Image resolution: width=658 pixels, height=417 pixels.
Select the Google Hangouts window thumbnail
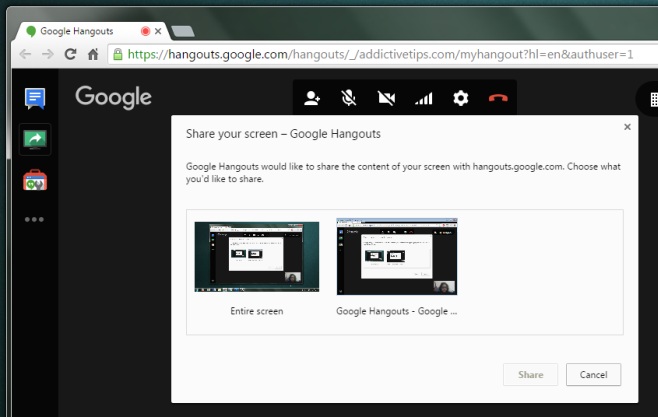(397, 256)
